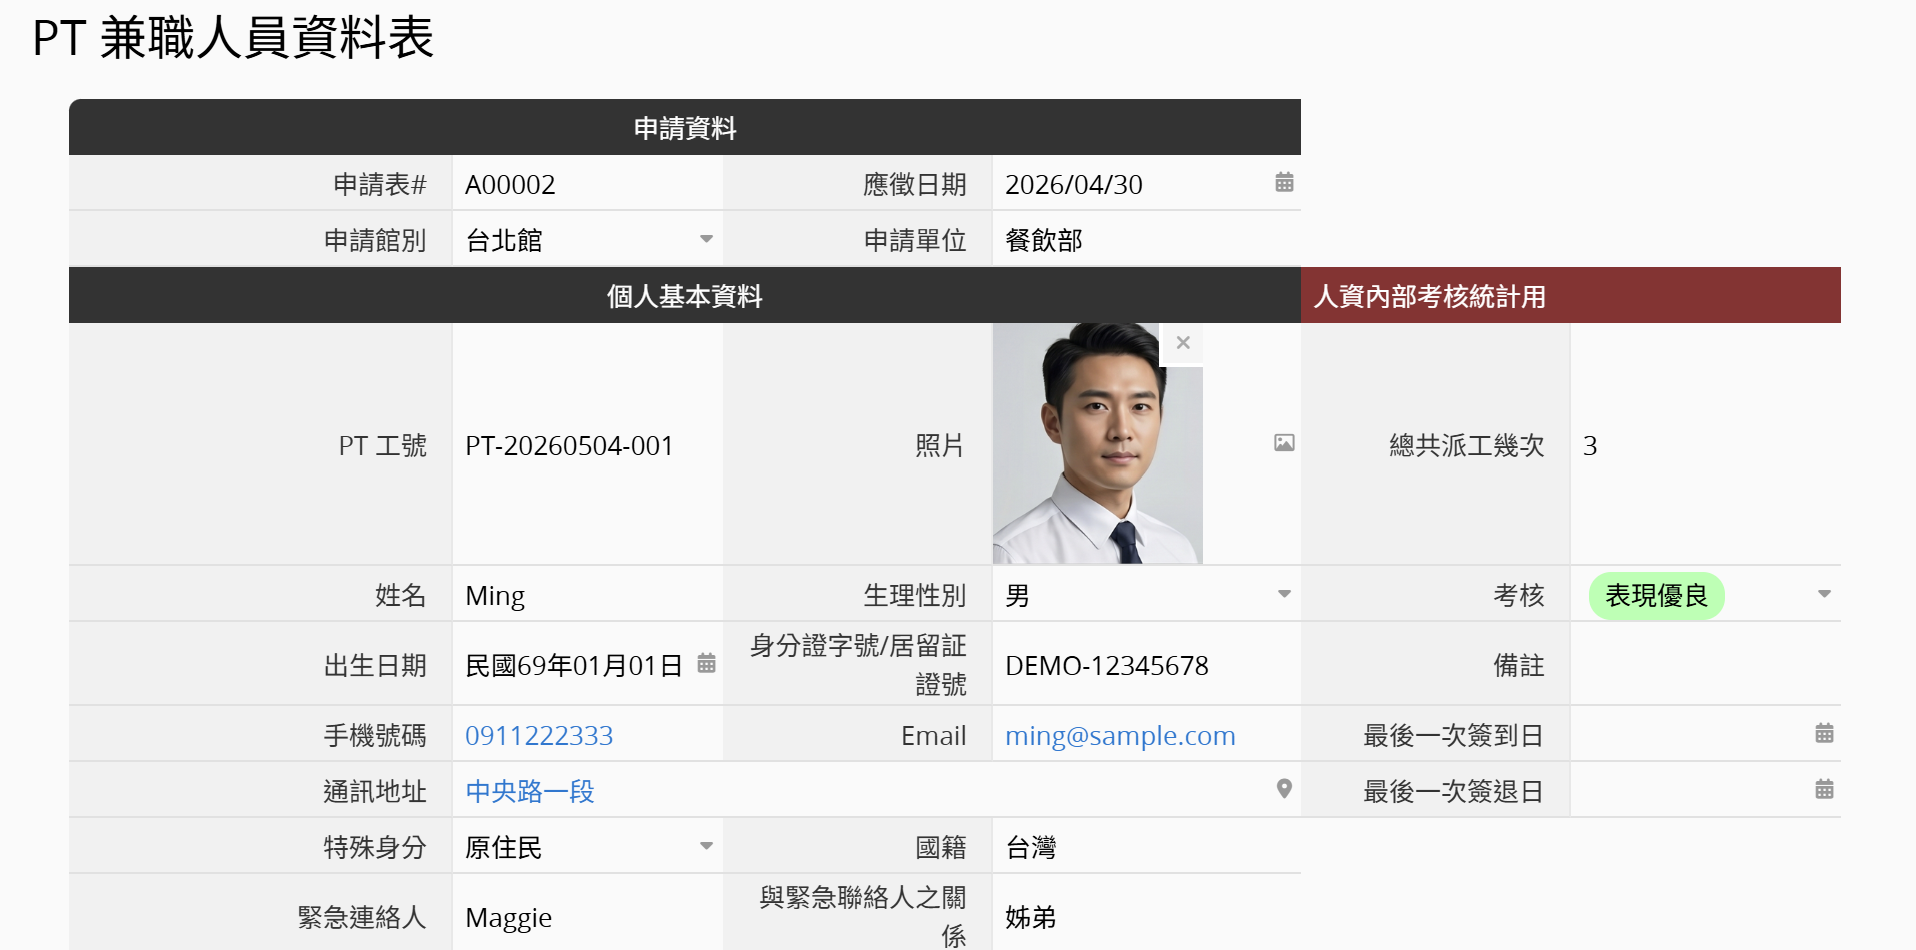Edit the 出生日期 value 民國69年01月01日
1916x950 pixels.
(x=574, y=666)
